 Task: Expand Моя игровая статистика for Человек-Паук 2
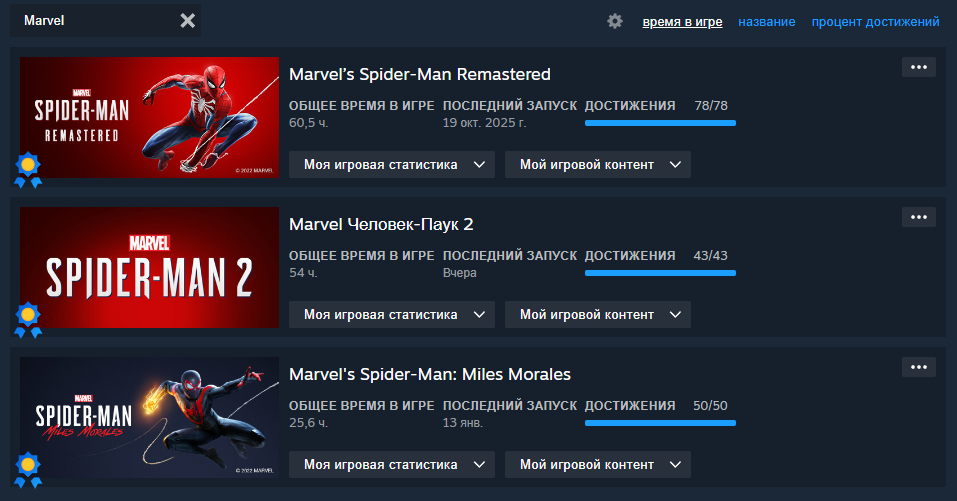point(392,315)
